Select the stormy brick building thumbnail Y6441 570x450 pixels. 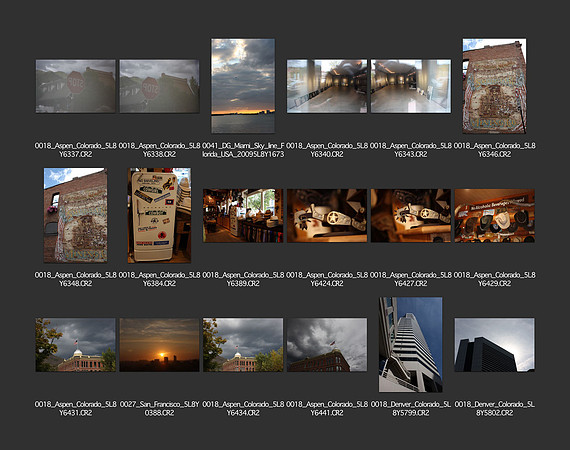click(327, 345)
